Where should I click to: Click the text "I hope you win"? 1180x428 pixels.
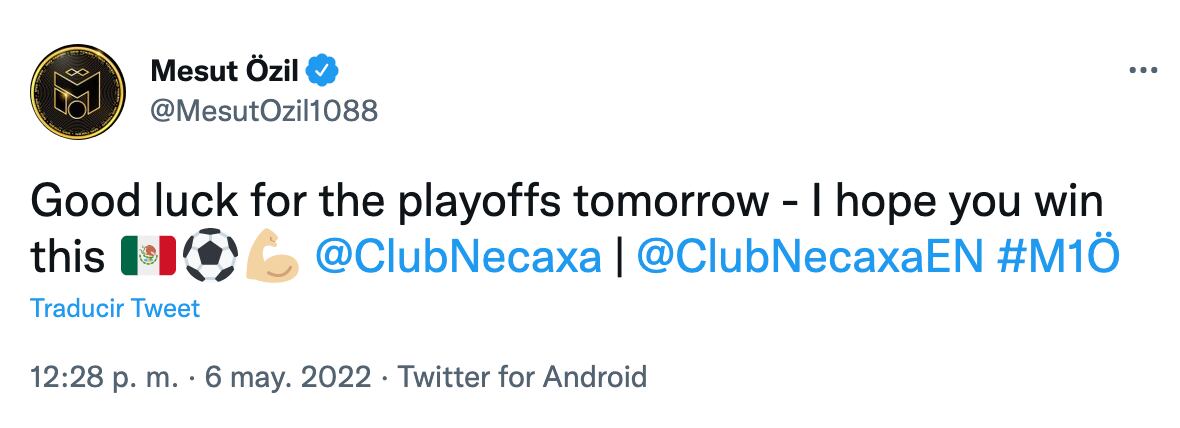pos(959,202)
